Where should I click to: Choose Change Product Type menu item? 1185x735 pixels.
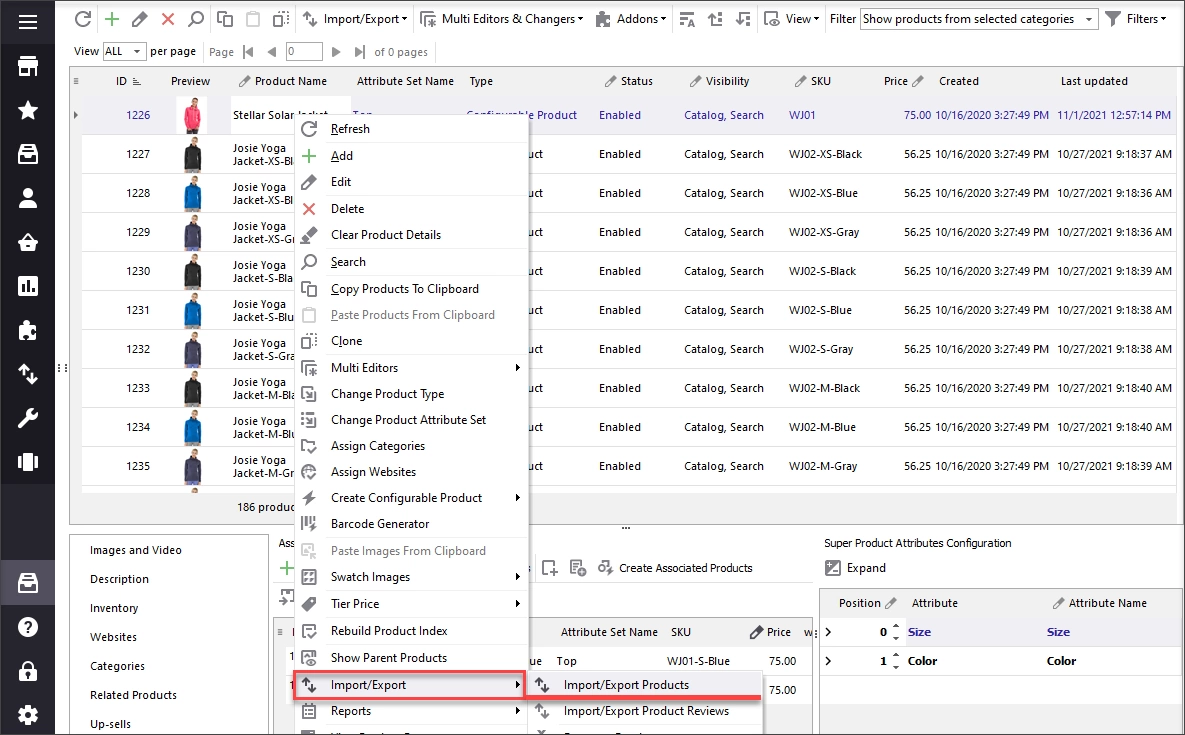411,394
